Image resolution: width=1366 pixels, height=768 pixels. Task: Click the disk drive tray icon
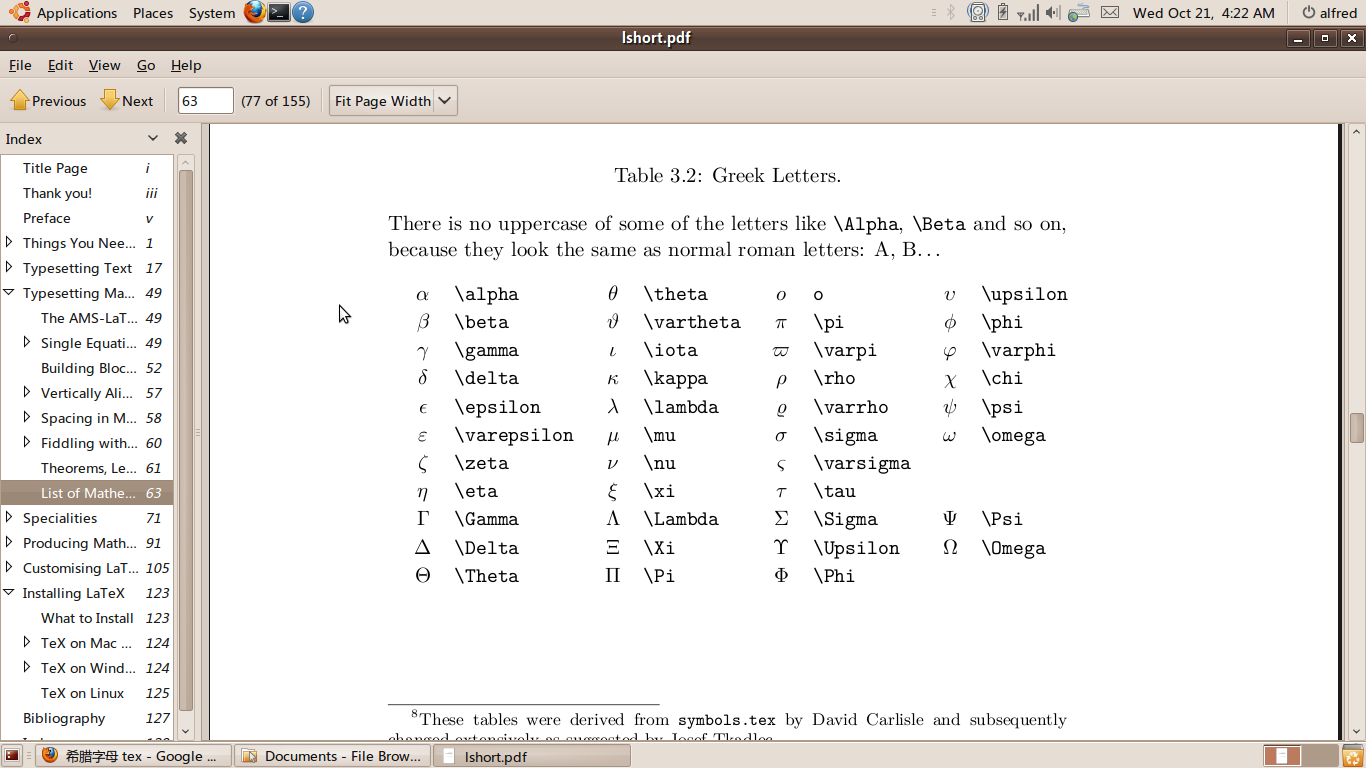(977, 13)
